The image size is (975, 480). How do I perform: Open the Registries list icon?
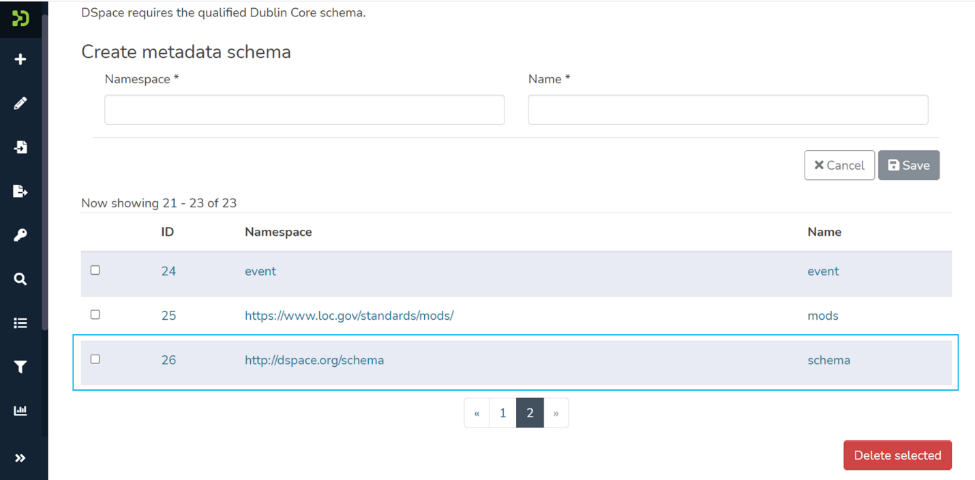point(20,323)
